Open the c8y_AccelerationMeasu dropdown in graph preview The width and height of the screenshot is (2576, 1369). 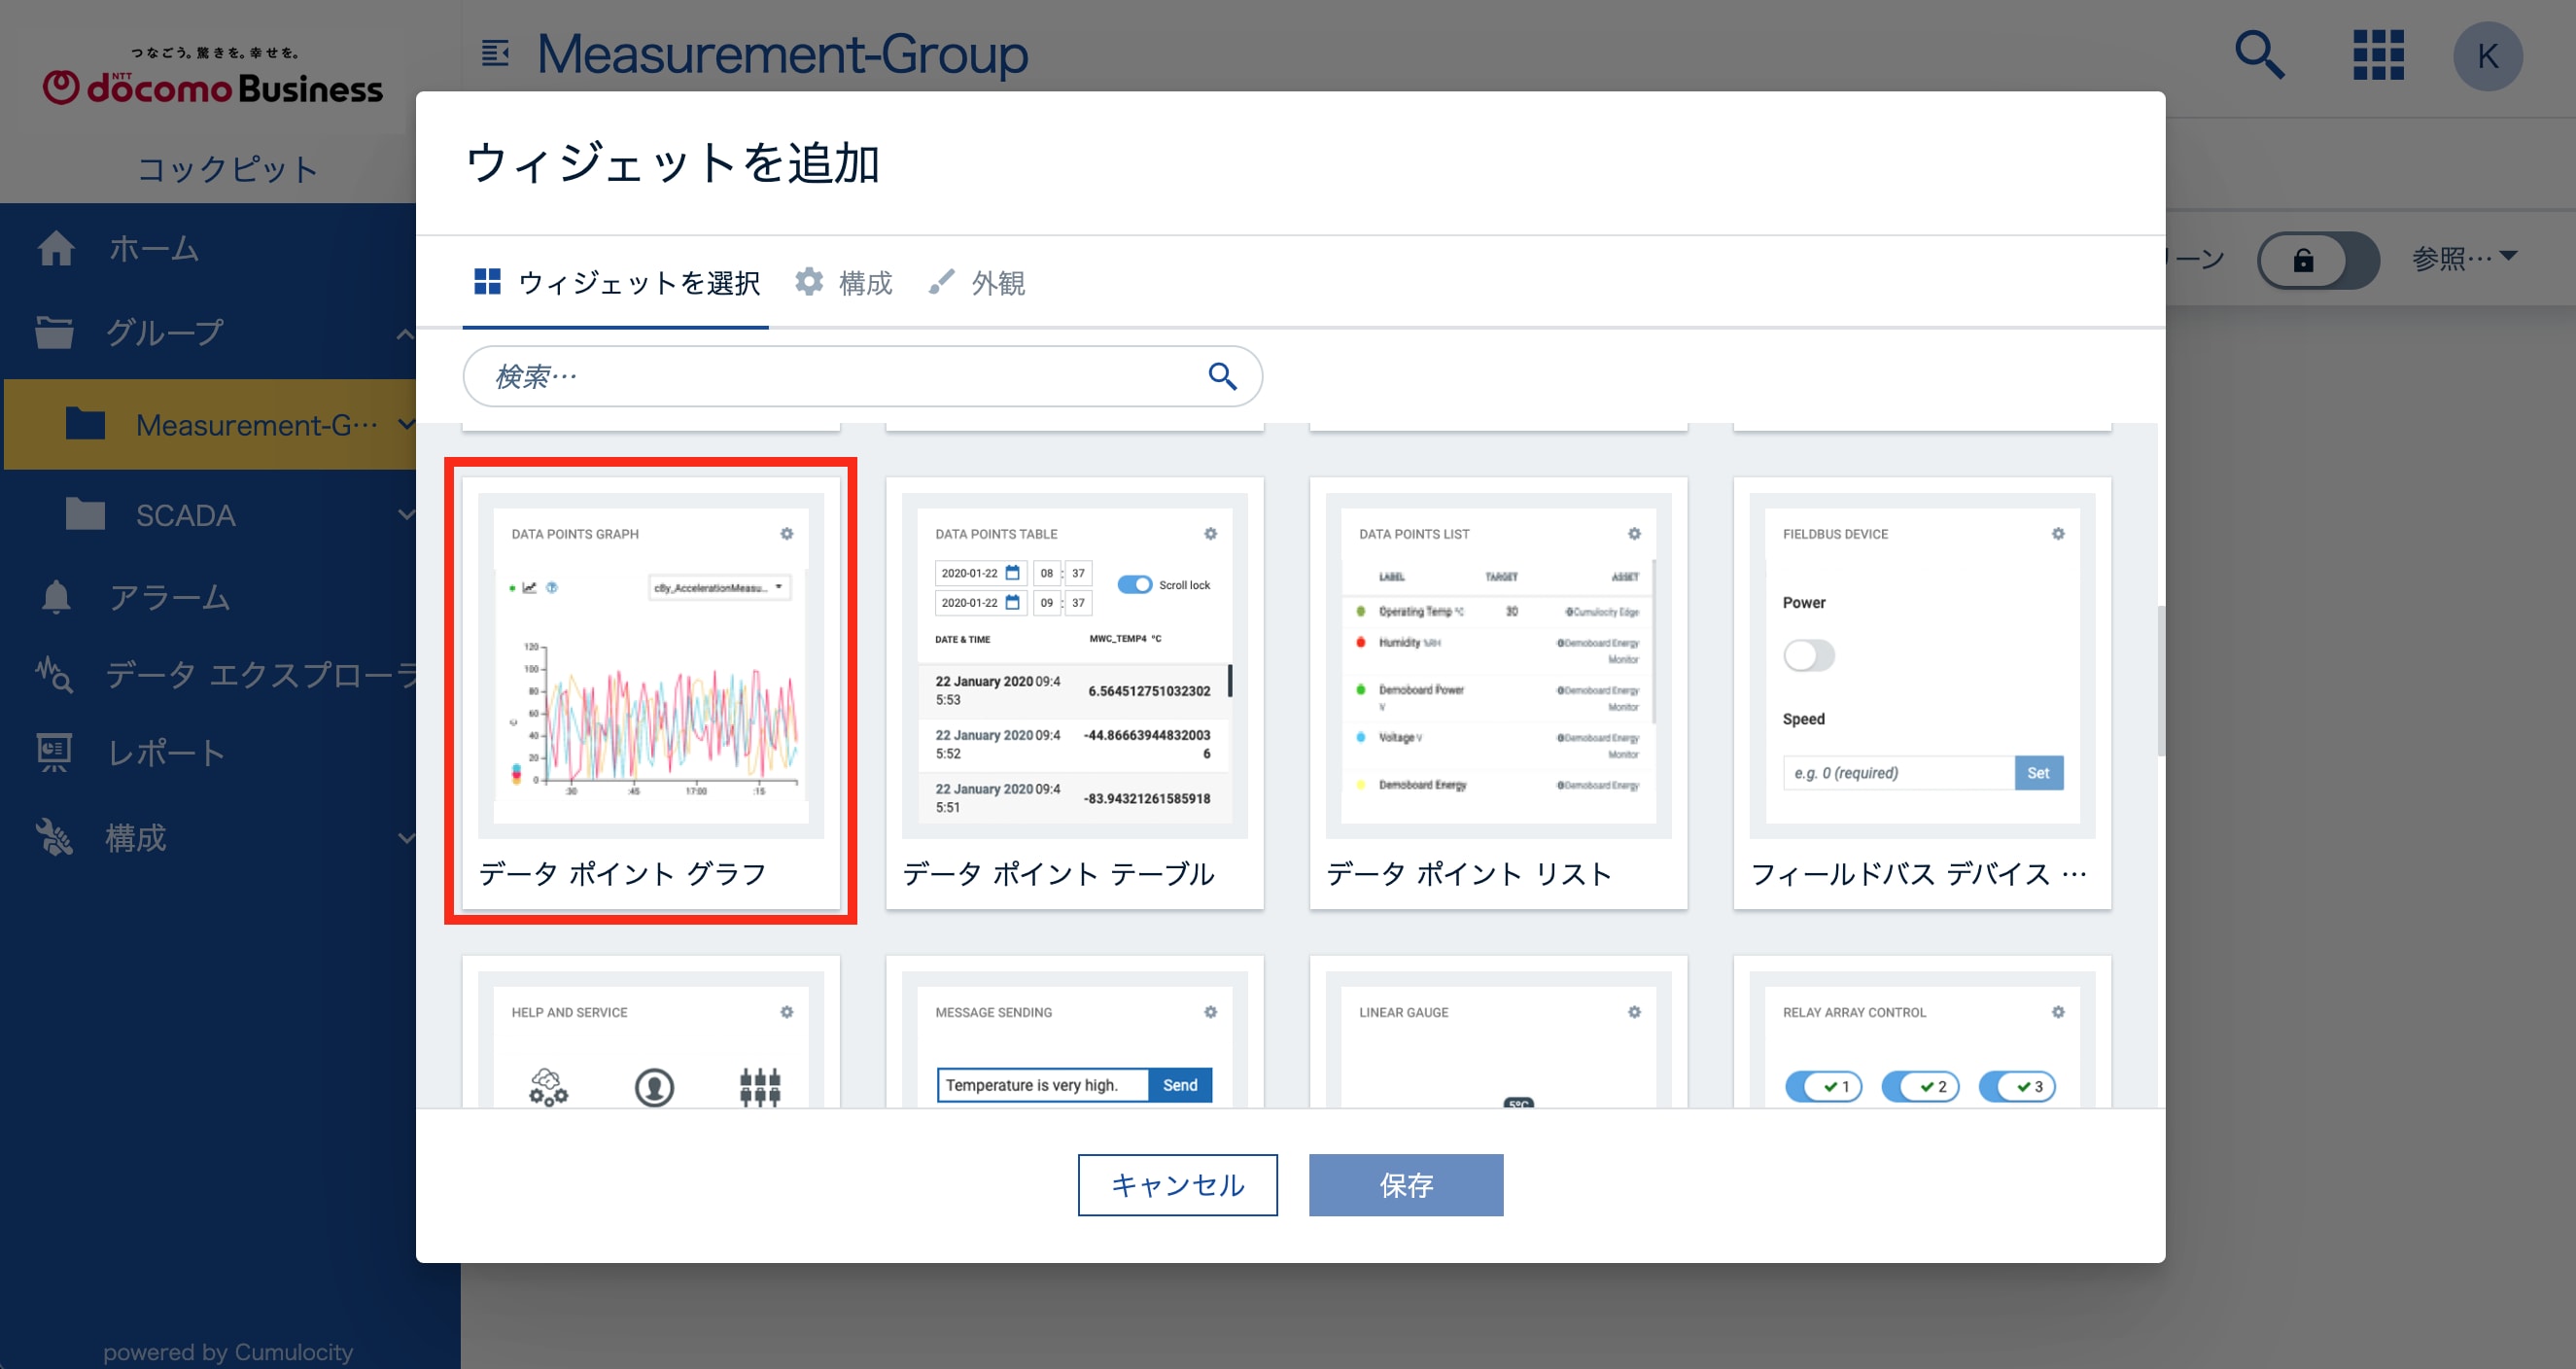pyautogui.click(x=719, y=588)
